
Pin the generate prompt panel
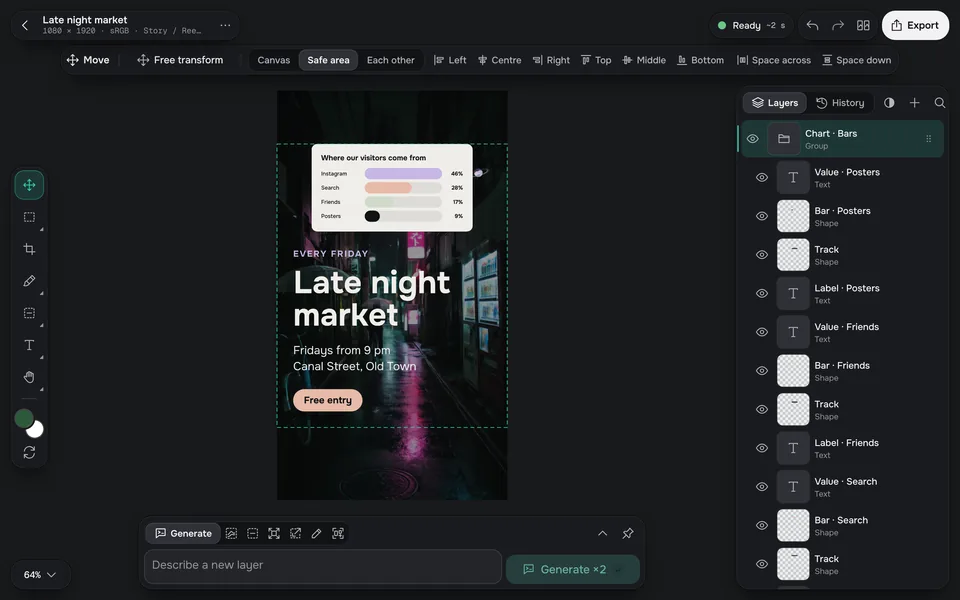[628, 533]
